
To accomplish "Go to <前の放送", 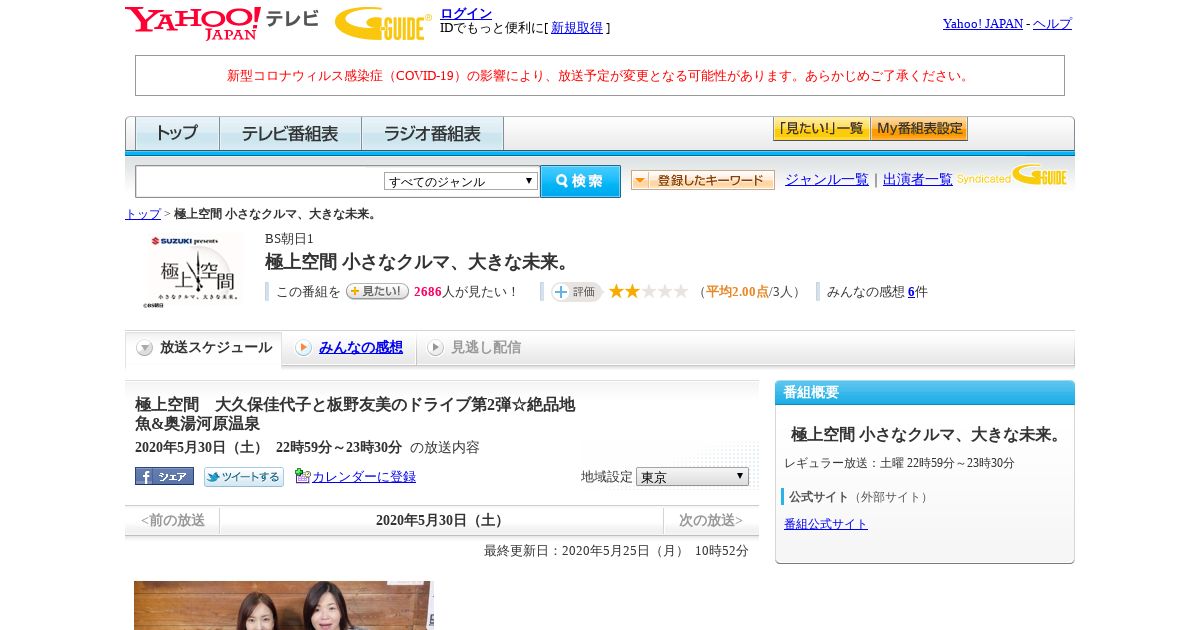I will pyautogui.click(x=172, y=520).
